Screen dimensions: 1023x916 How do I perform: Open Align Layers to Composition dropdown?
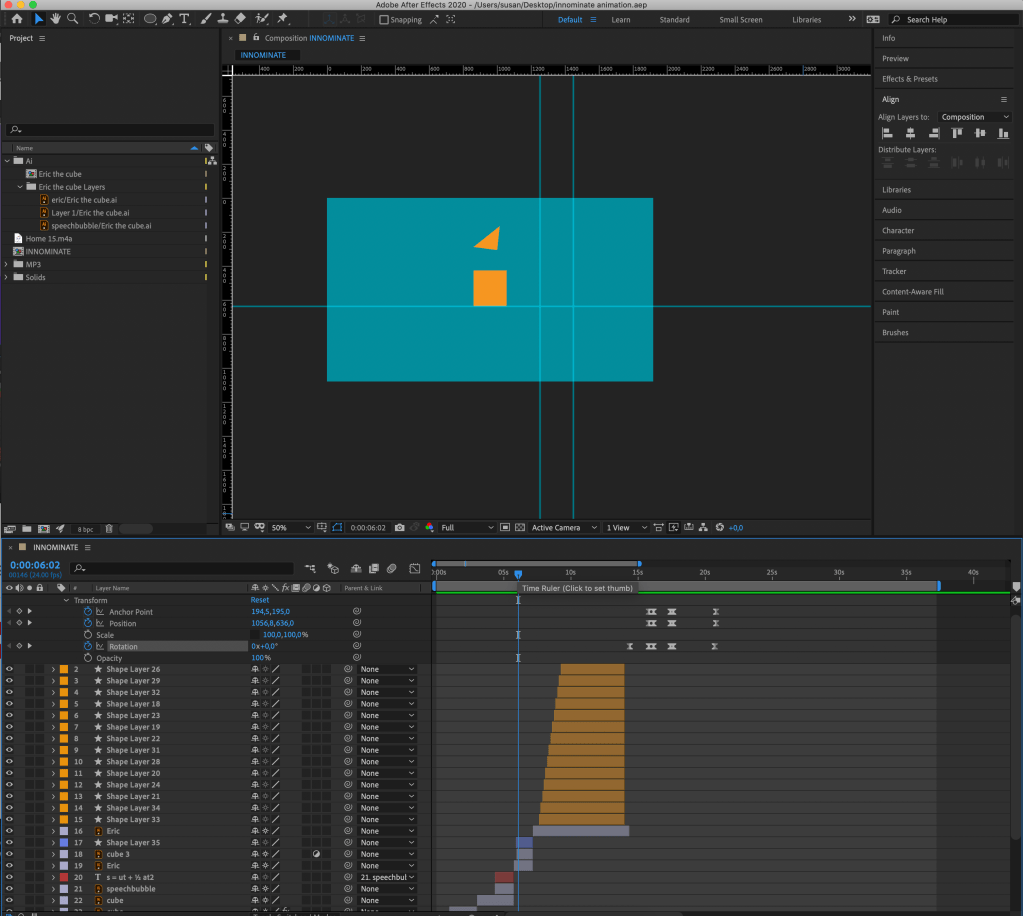pos(975,117)
